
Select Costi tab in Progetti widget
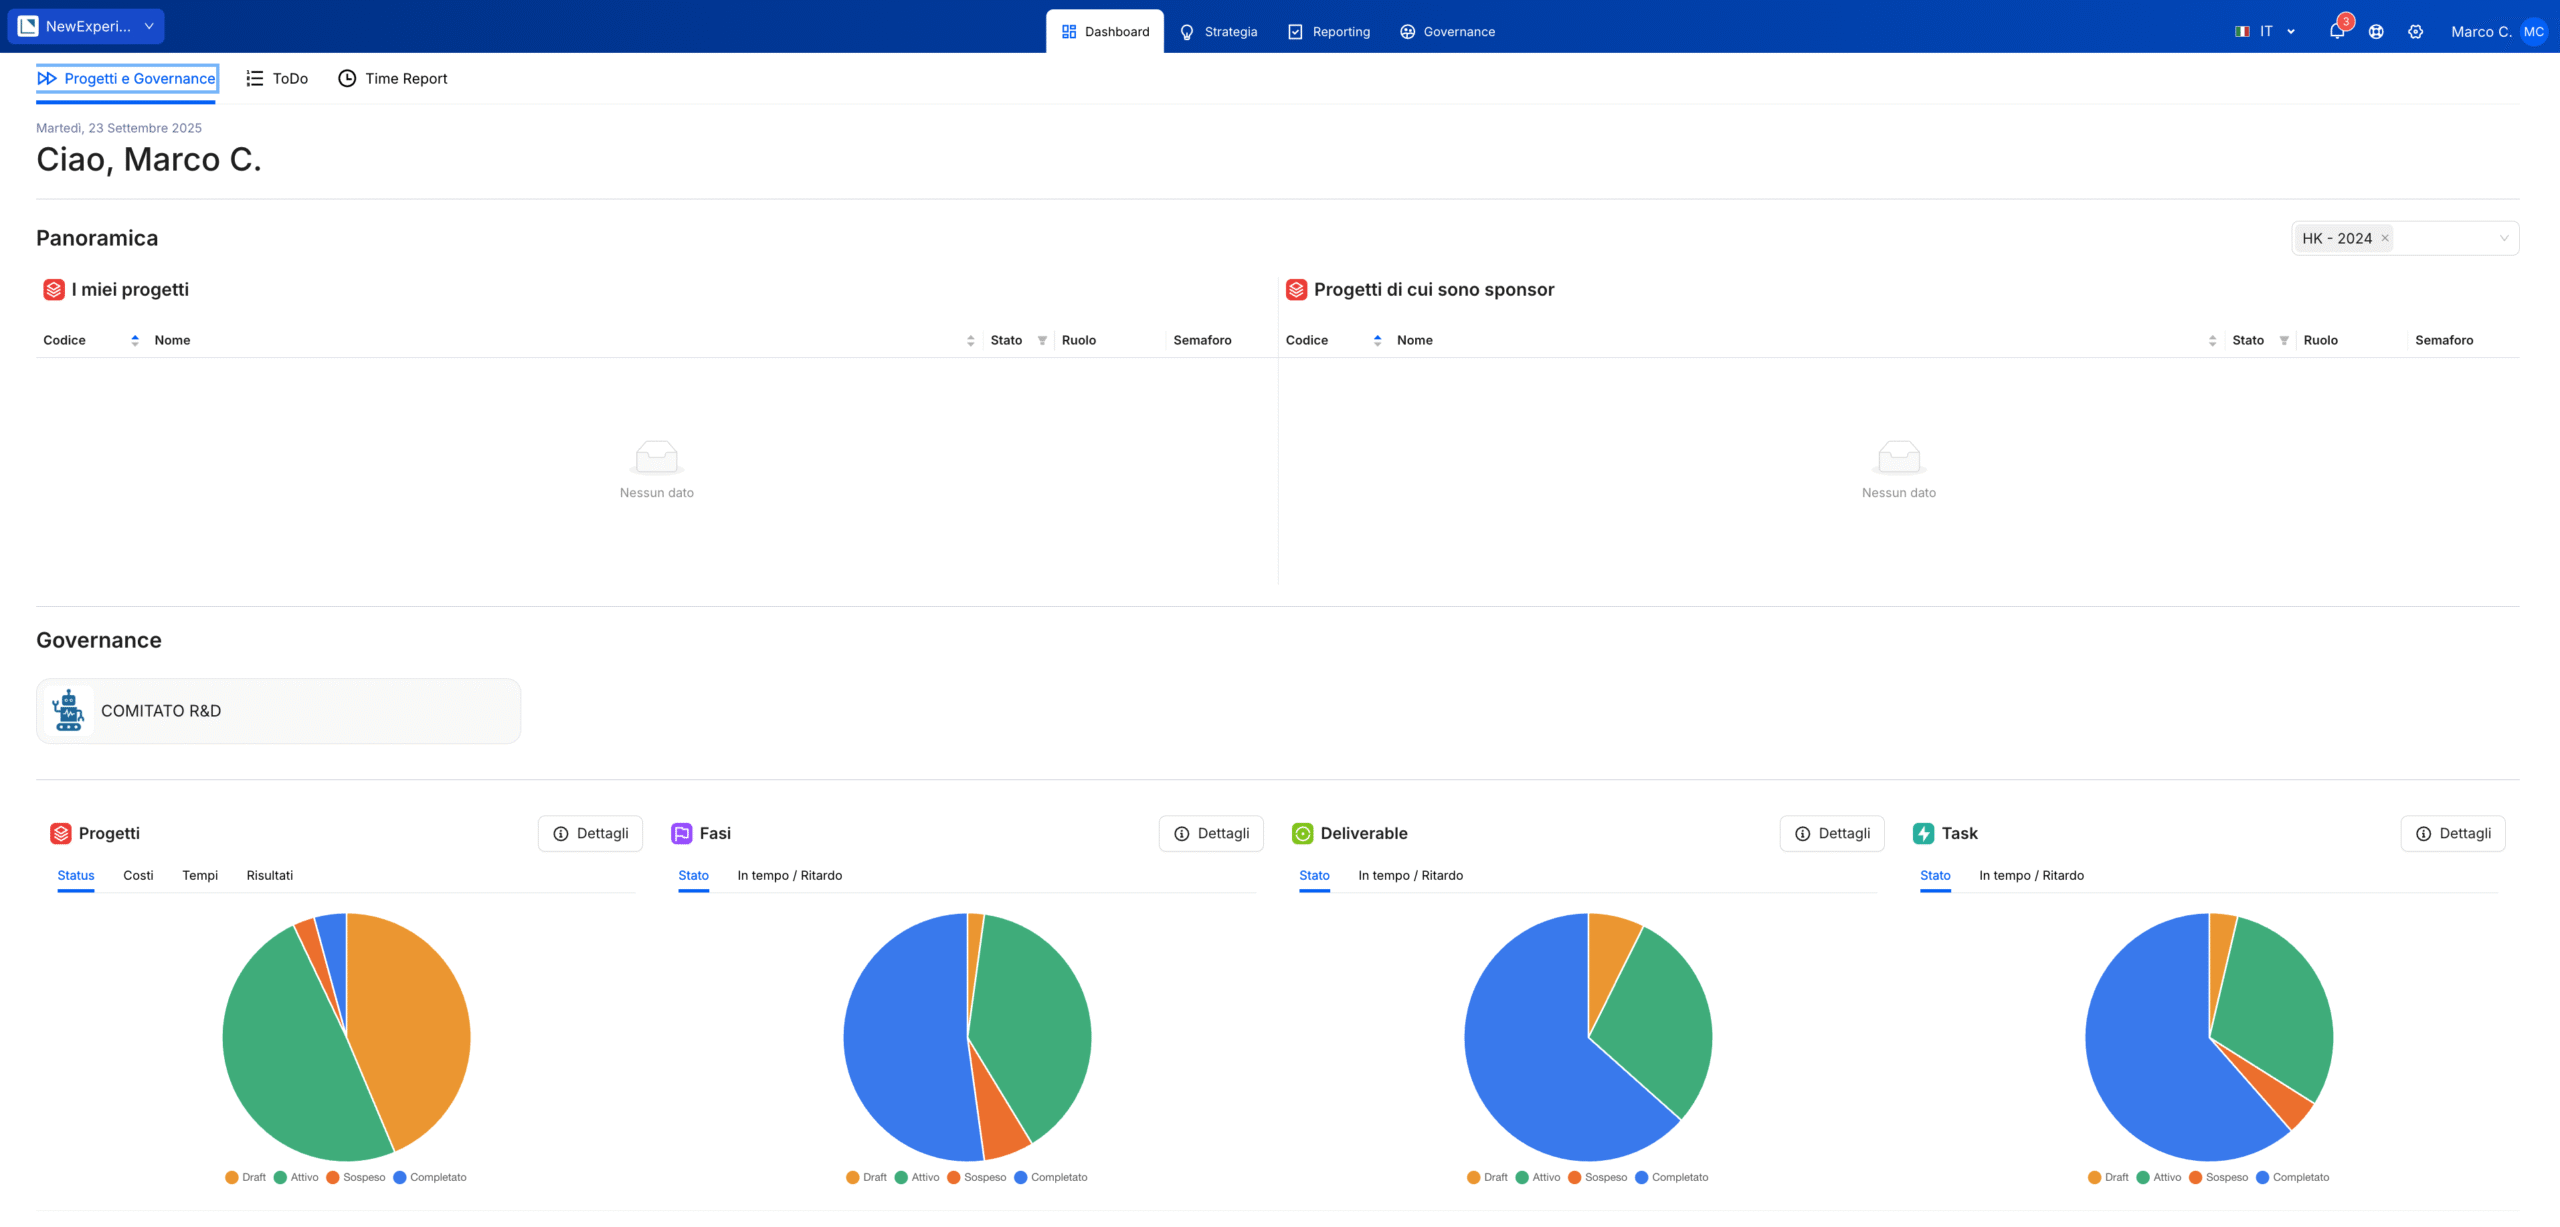click(x=138, y=875)
